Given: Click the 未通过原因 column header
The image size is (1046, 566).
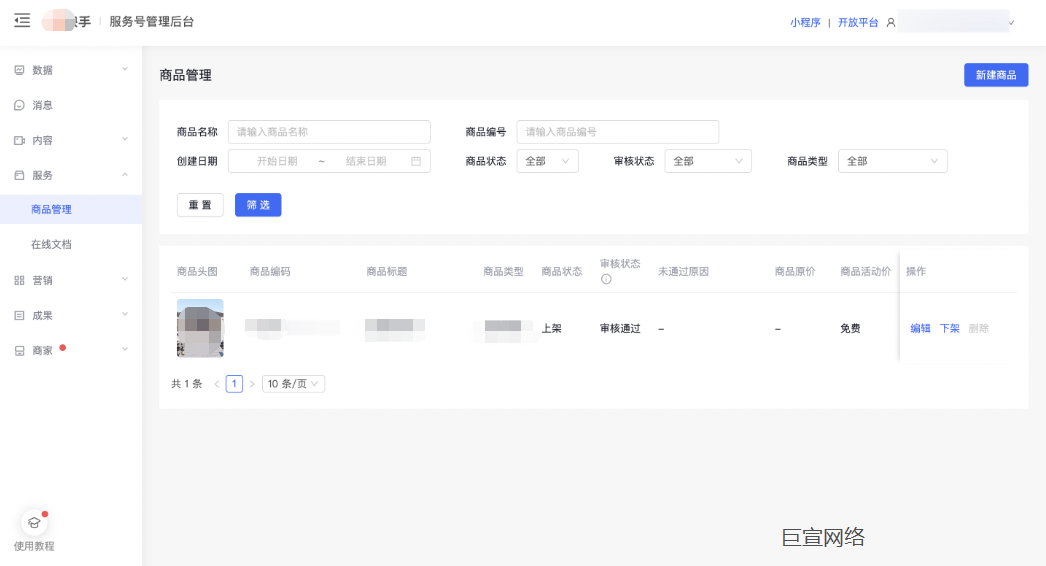Looking at the screenshot, I should [x=683, y=272].
